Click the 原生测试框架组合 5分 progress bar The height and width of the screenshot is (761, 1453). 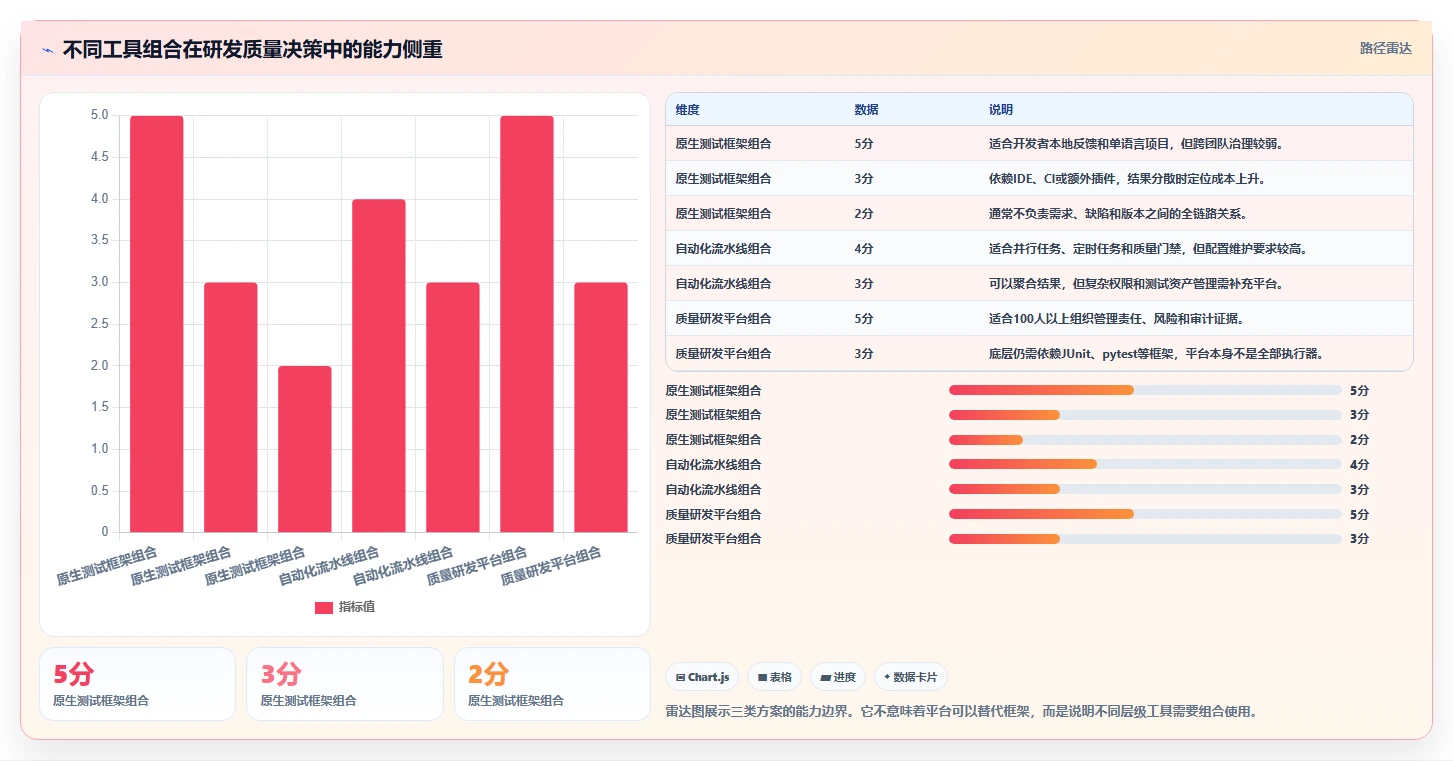click(1145, 390)
